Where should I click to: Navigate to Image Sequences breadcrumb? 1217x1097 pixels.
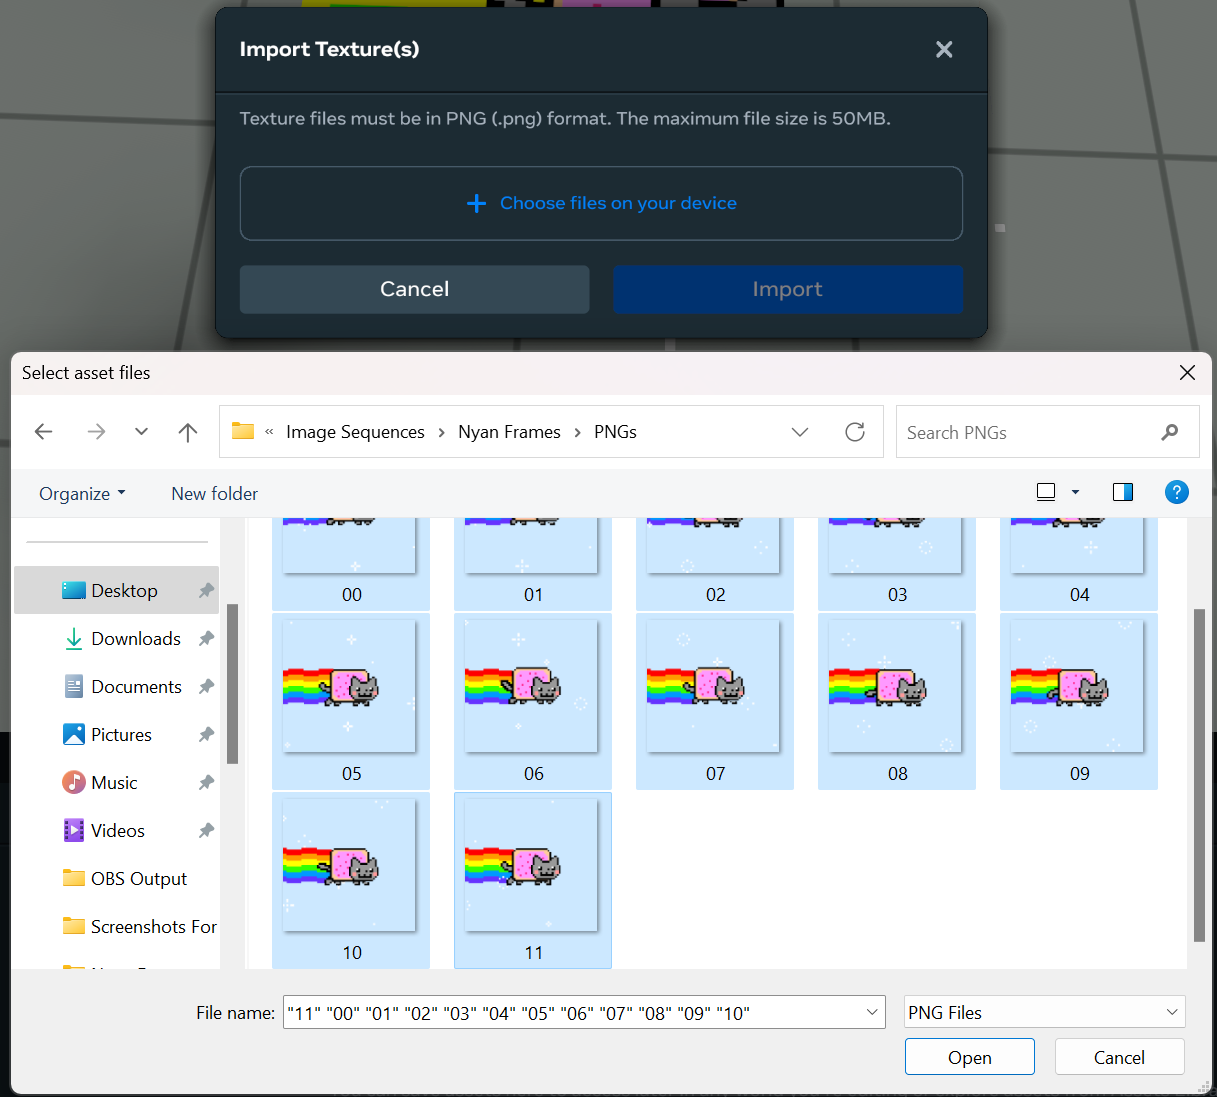pyautogui.click(x=355, y=432)
